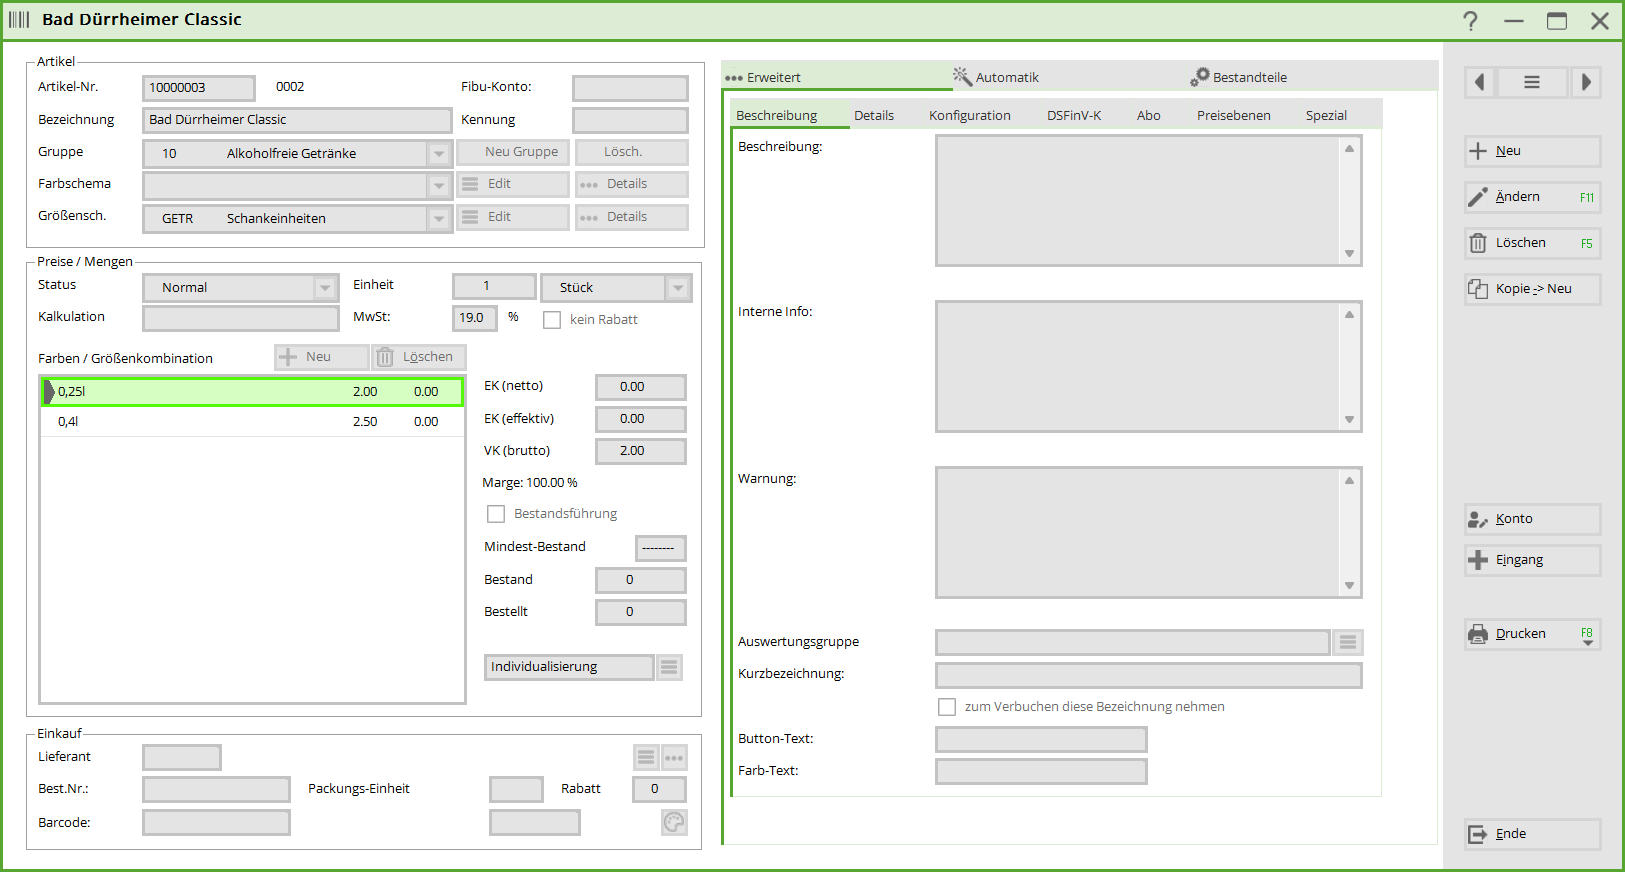Open the Status dropdown showing Normal
Screen dimensions: 1625x872
point(325,288)
